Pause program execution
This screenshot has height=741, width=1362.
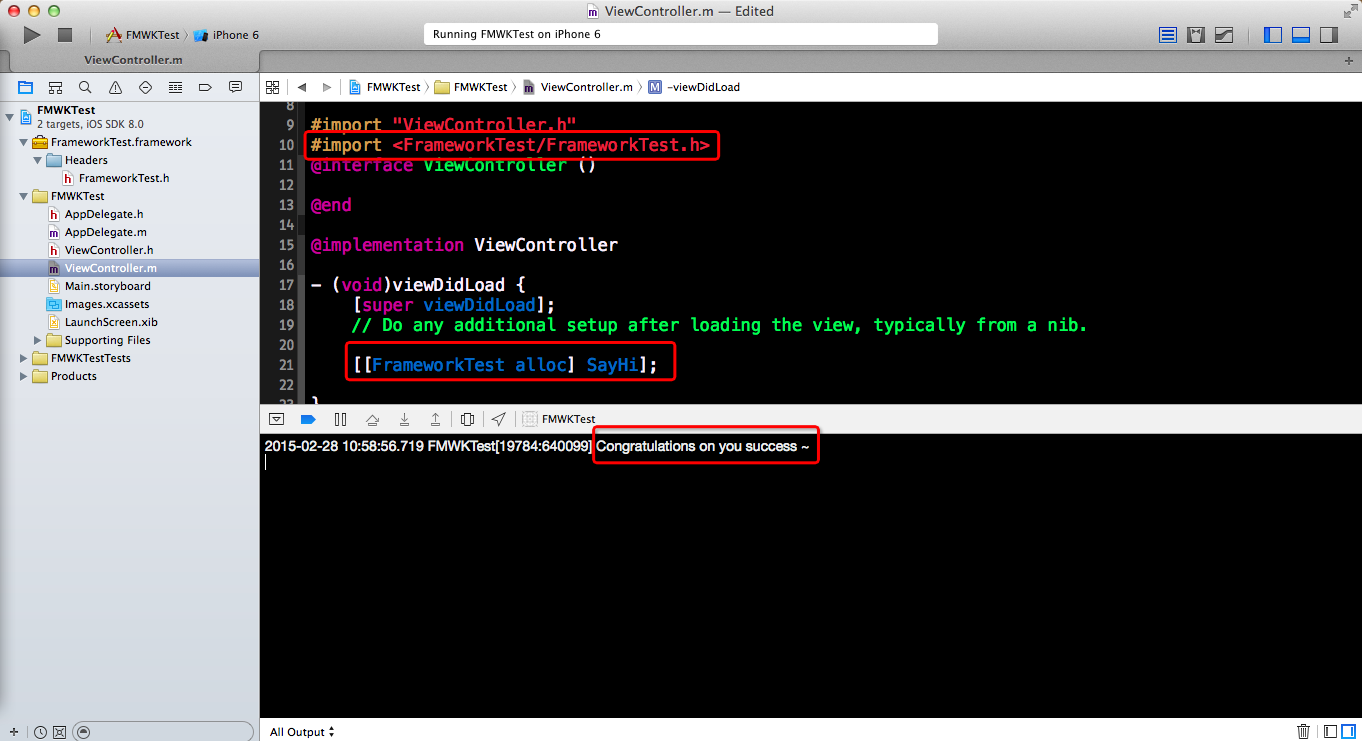(340, 419)
